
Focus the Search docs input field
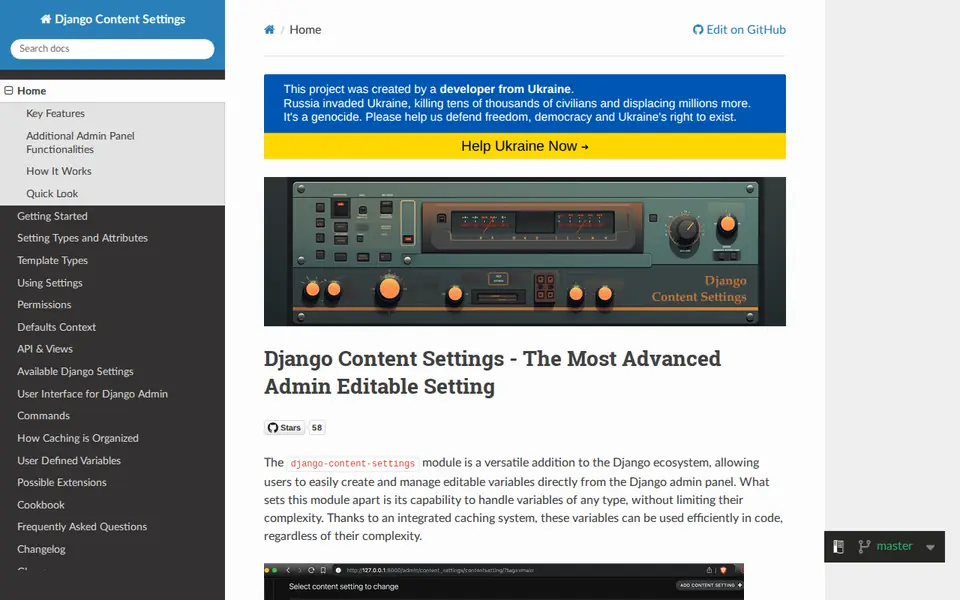point(113,49)
